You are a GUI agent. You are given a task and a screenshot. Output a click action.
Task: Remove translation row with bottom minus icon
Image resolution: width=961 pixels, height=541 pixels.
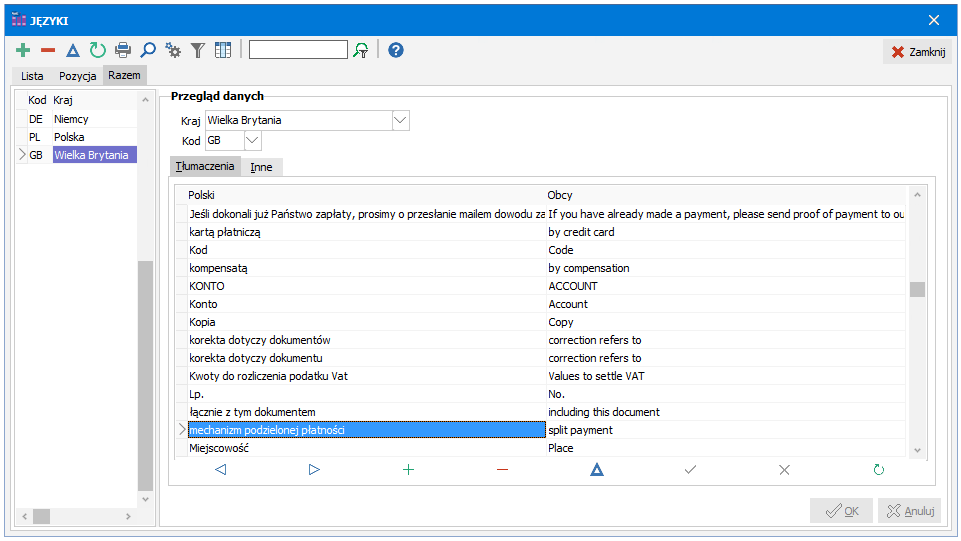(503, 469)
